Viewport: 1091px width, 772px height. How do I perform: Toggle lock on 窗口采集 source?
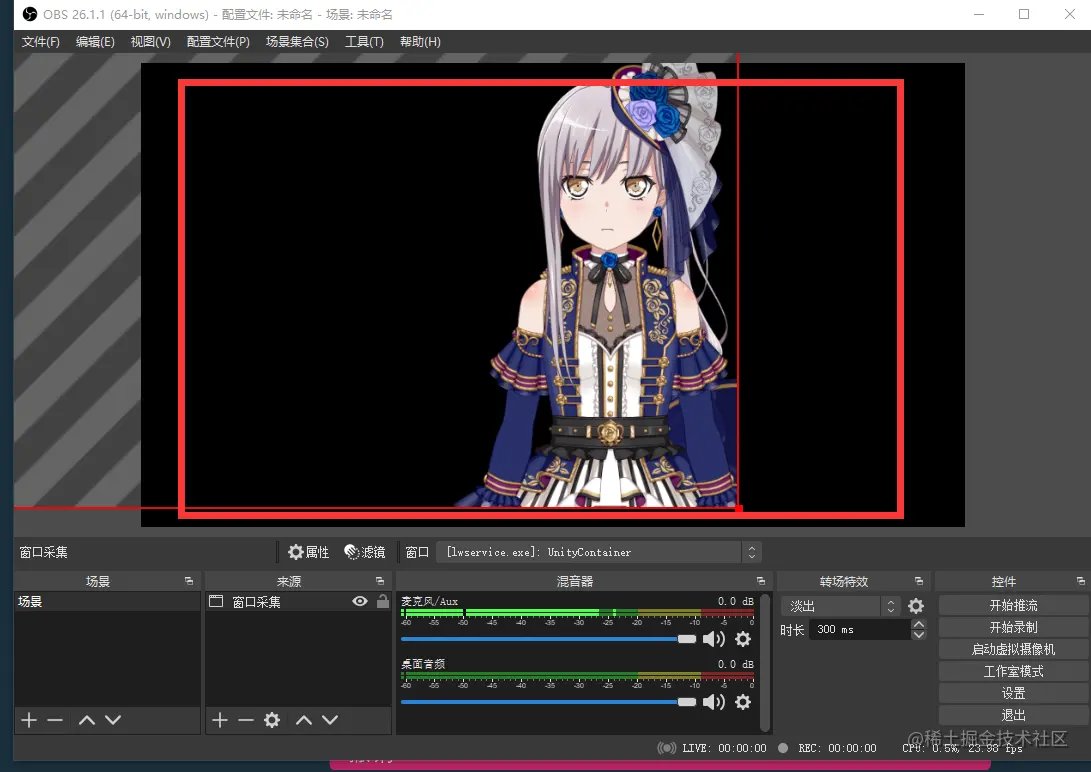click(383, 602)
